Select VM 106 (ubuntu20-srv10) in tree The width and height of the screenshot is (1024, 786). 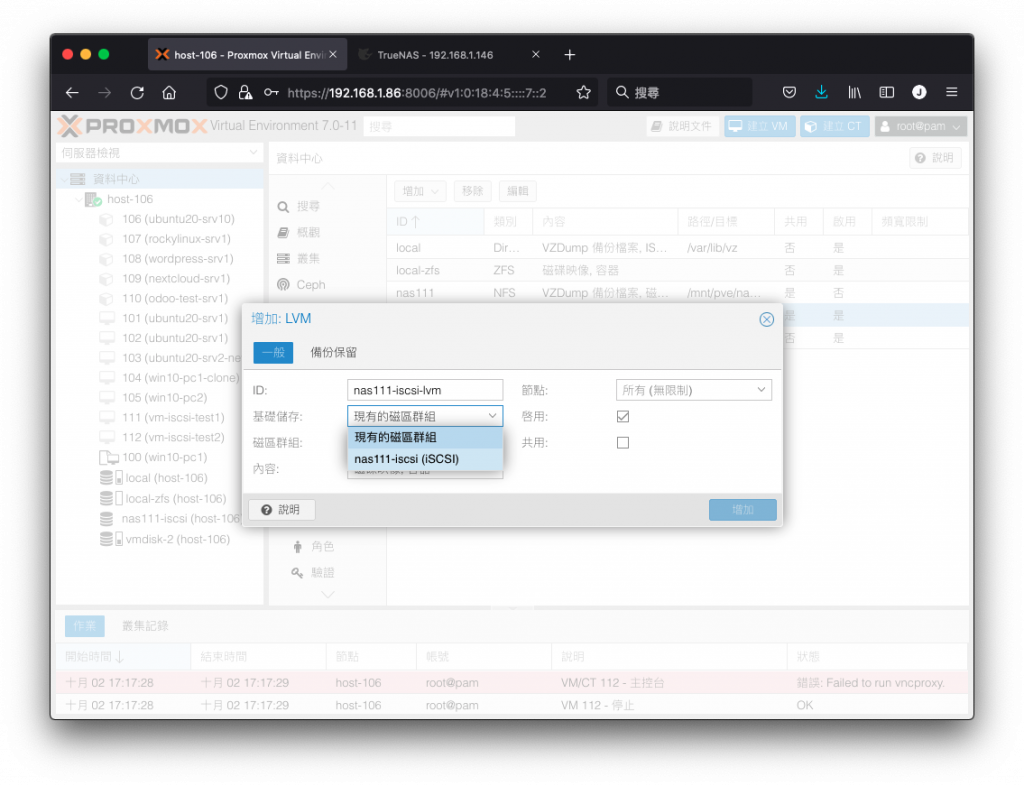tap(178, 219)
